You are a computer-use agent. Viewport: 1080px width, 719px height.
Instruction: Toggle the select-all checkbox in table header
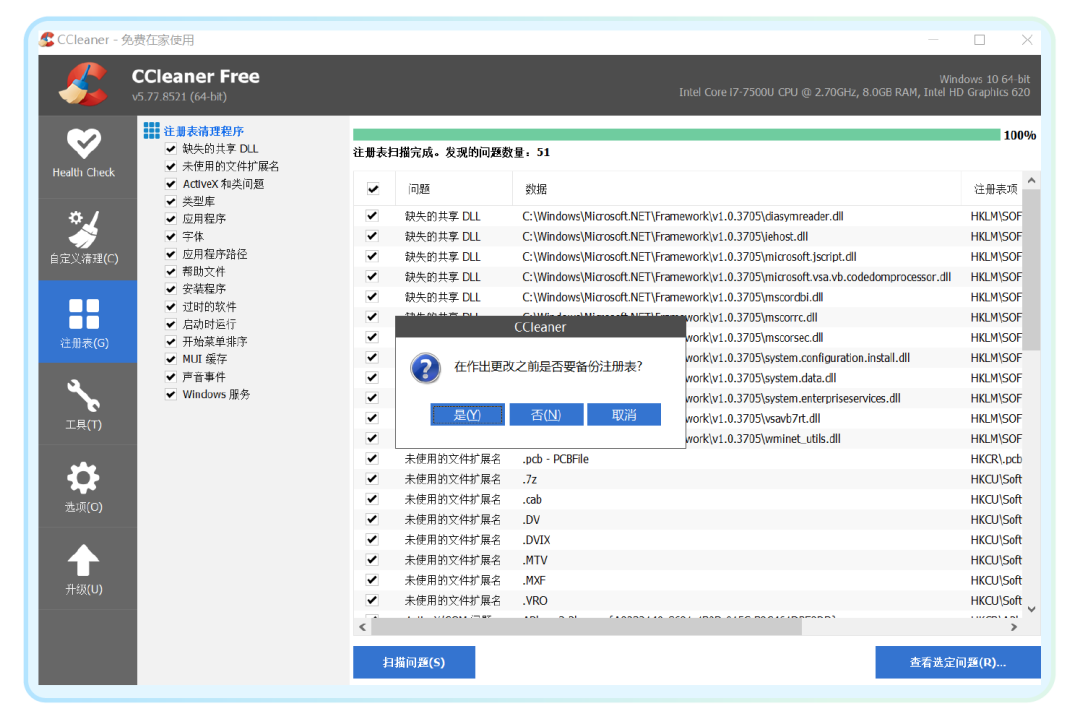373,189
